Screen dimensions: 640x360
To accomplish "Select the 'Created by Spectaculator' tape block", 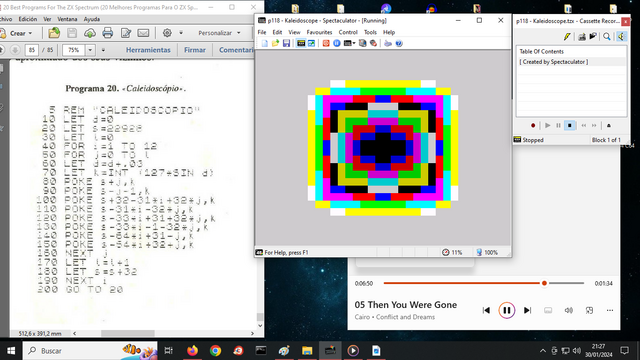I will click(x=571, y=62).
